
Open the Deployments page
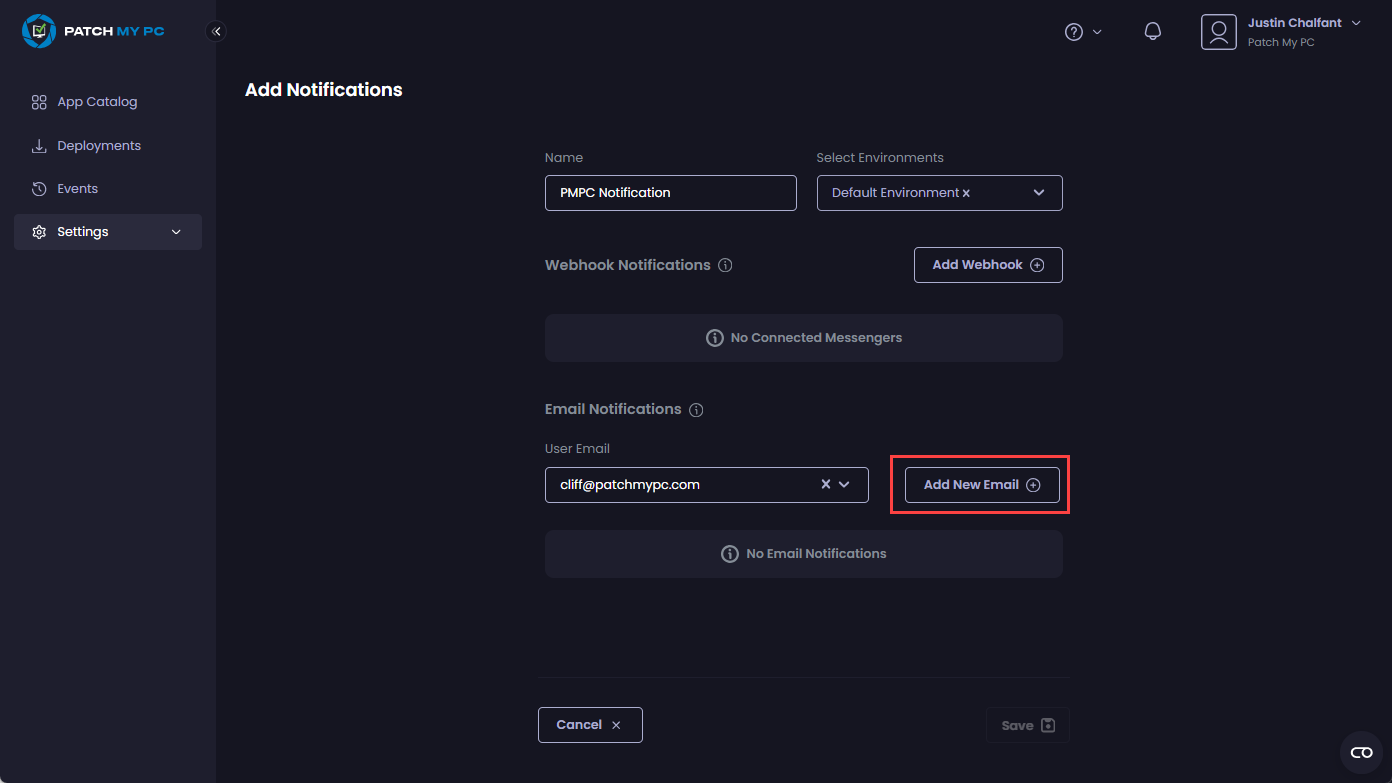(x=99, y=146)
